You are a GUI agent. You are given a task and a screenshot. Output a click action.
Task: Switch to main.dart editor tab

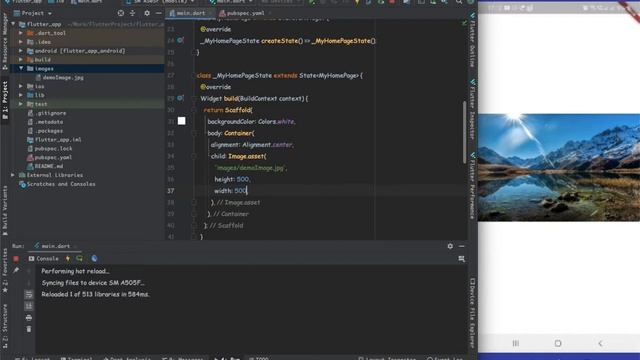click(190, 13)
